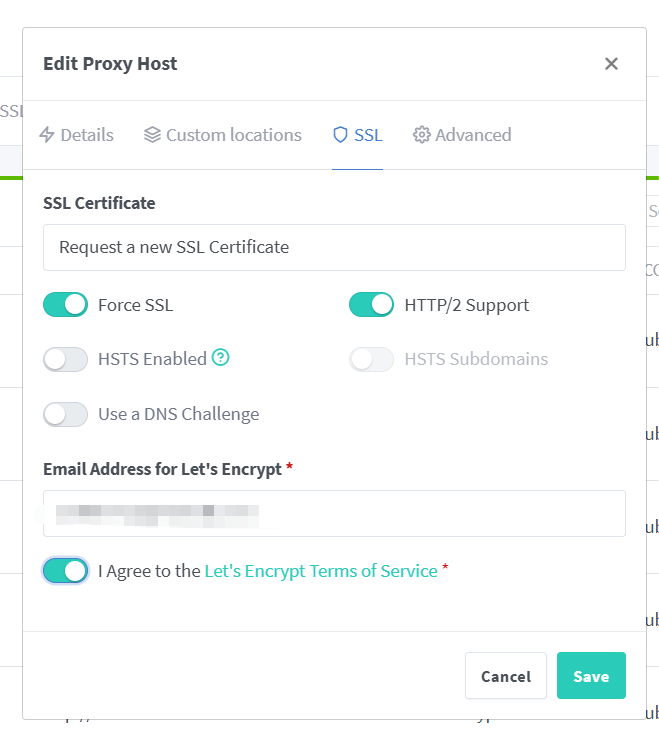Click the stacked layers icon beside Custom locations
This screenshot has height=740, width=659.
[152, 135]
